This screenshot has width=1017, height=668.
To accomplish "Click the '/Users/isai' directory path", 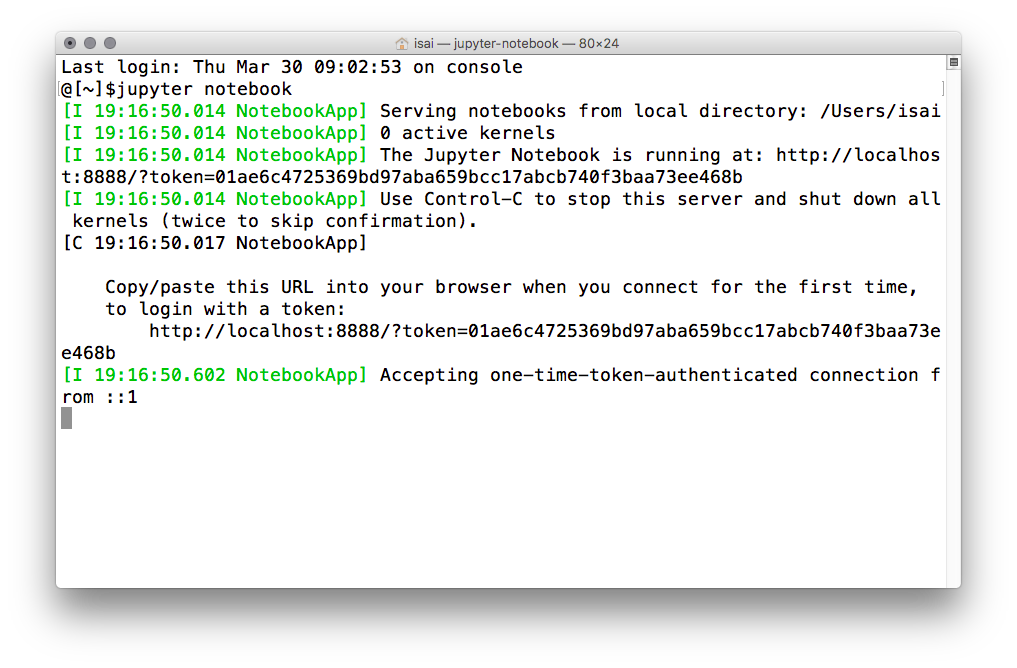I will pyautogui.click(x=880, y=111).
